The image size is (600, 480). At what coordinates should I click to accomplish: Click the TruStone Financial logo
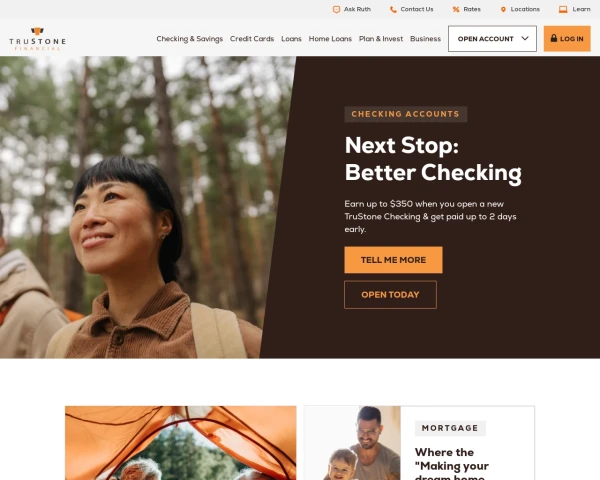38,39
